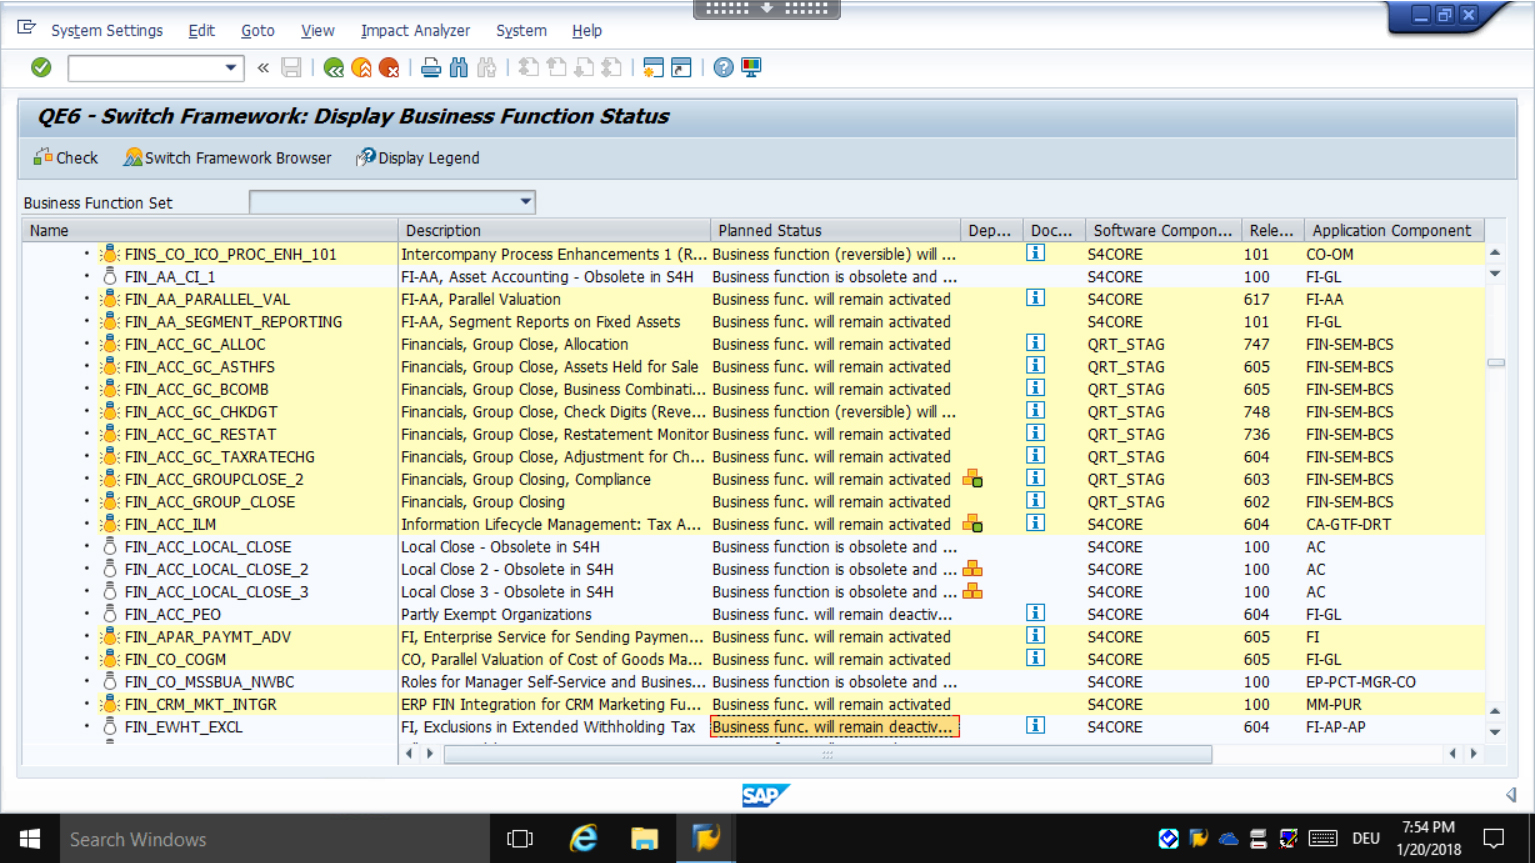Open the Impact Analyzer menu
Screen dimensions: 1535x863
point(415,31)
